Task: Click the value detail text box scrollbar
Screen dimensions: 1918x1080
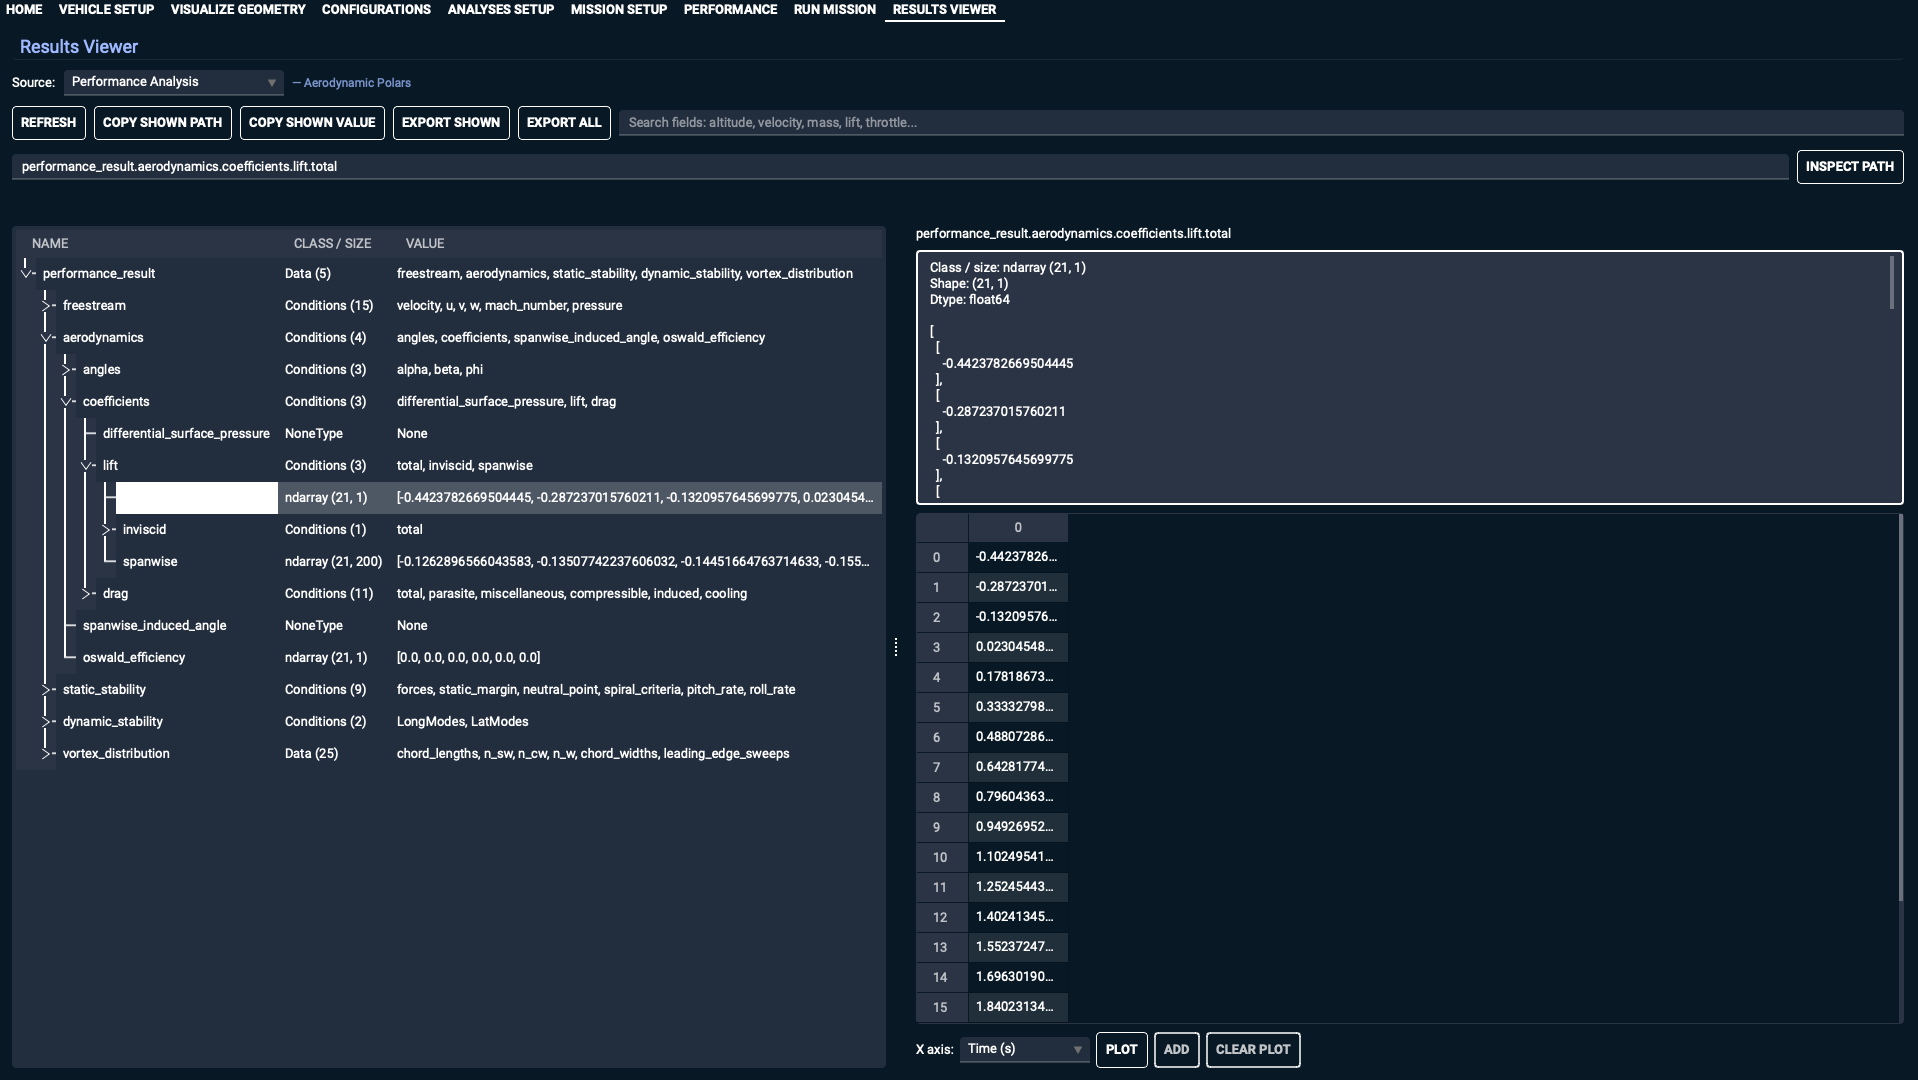Action: point(1892,283)
